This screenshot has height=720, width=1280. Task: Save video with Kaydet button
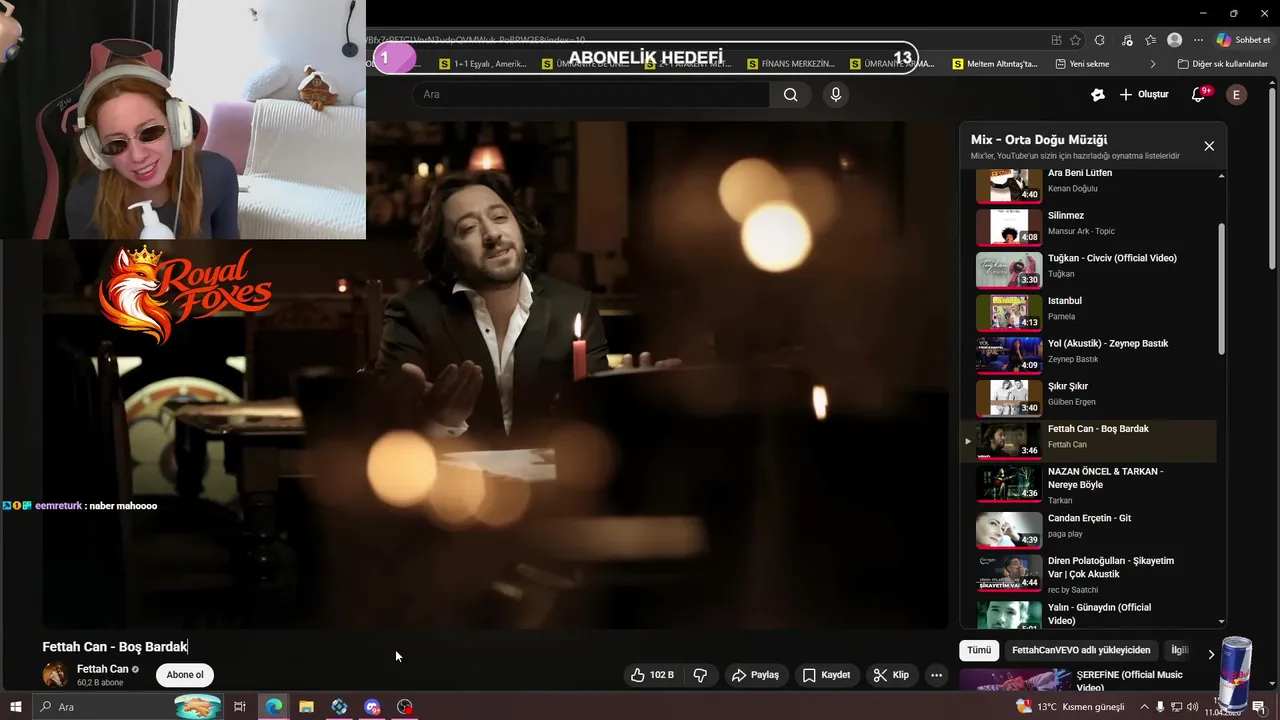click(827, 675)
